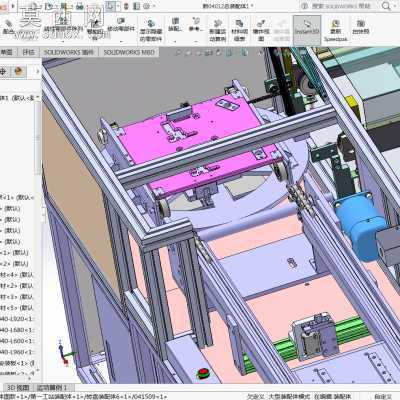This screenshot has width=400, height=400.
Task: Click into SOLIDWORKS help search box
Action: [x=341, y=6]
